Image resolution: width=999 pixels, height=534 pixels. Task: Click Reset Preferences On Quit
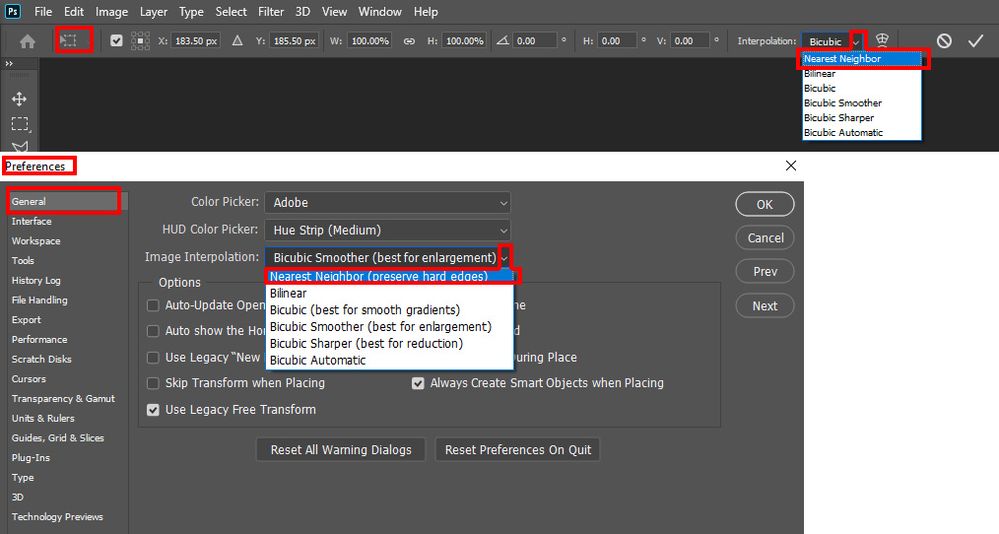(517, 450)
